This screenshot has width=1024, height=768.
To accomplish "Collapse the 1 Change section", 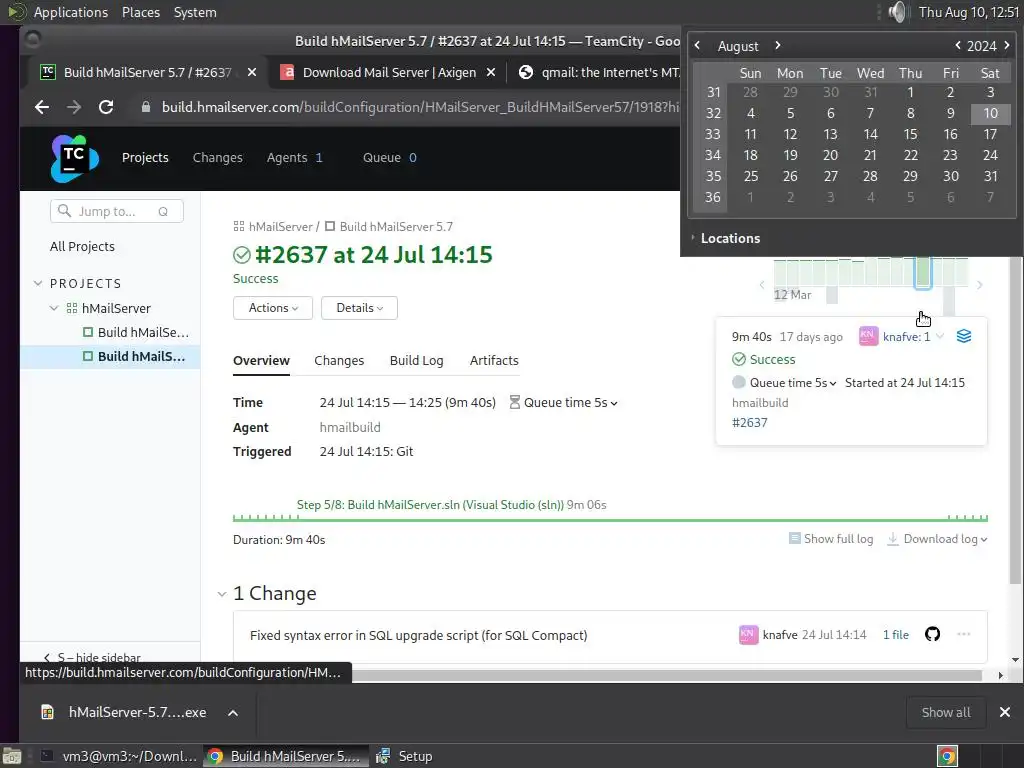I will click(x=222, y=594).
